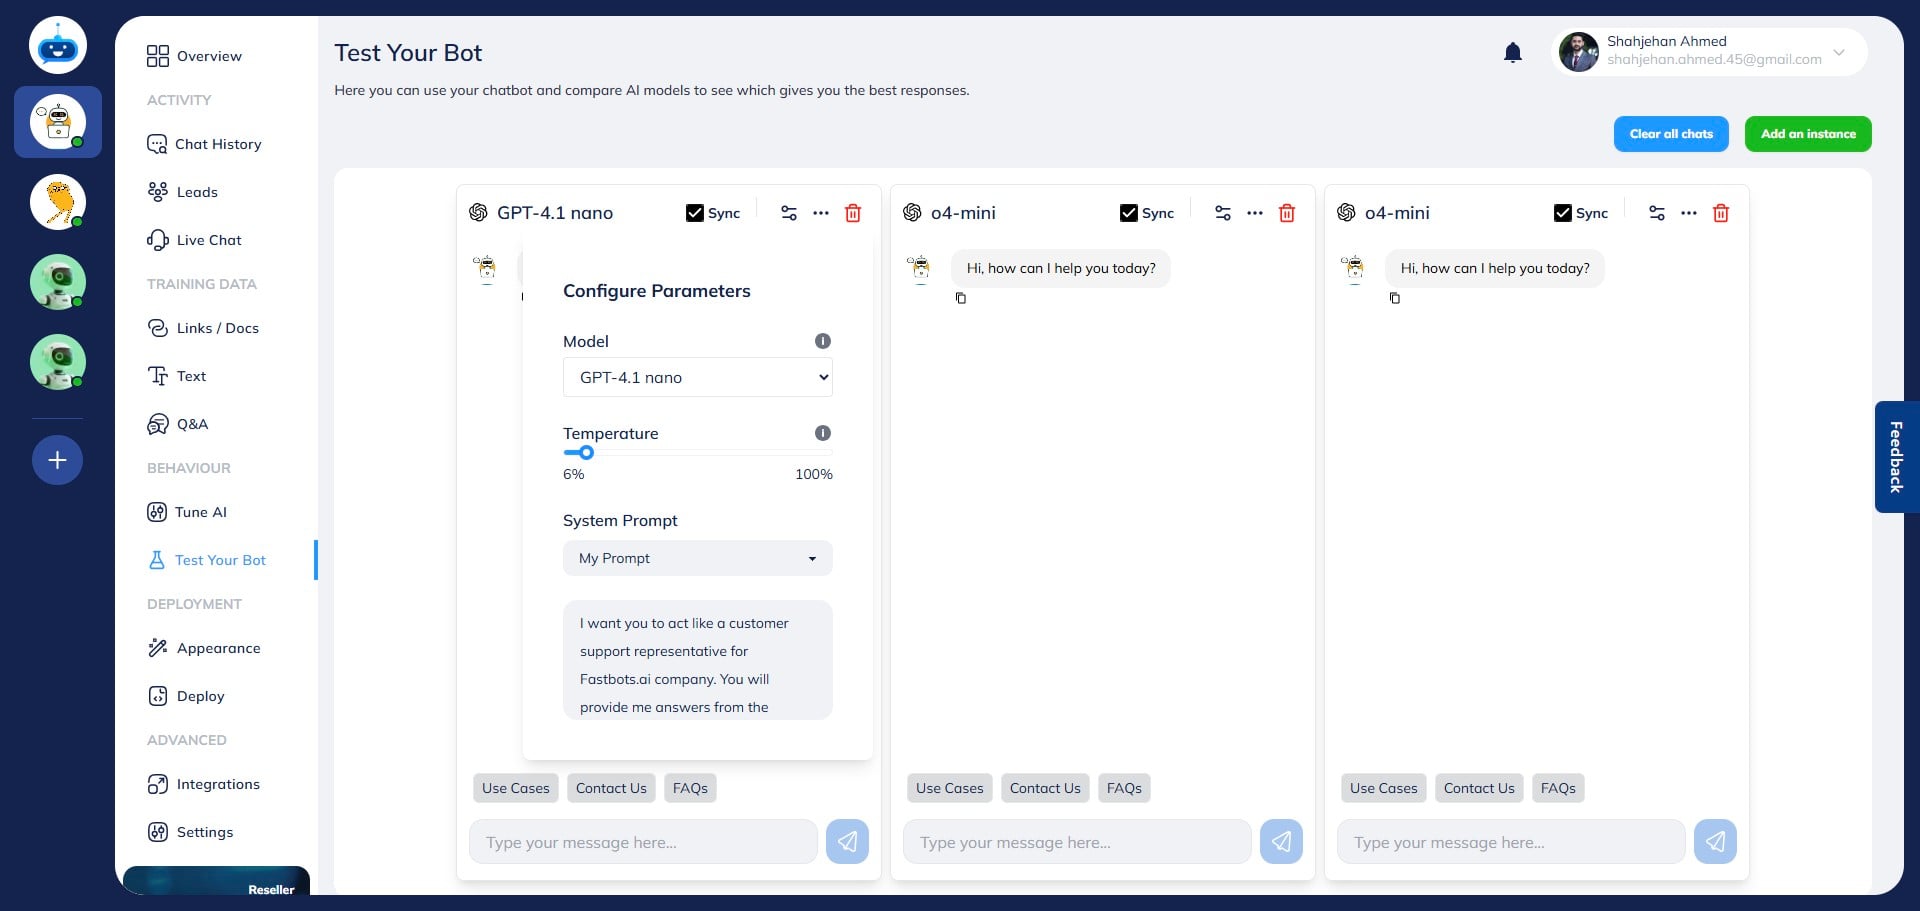
Task: Click the notification bell icon
Action: click(1513, 52)
